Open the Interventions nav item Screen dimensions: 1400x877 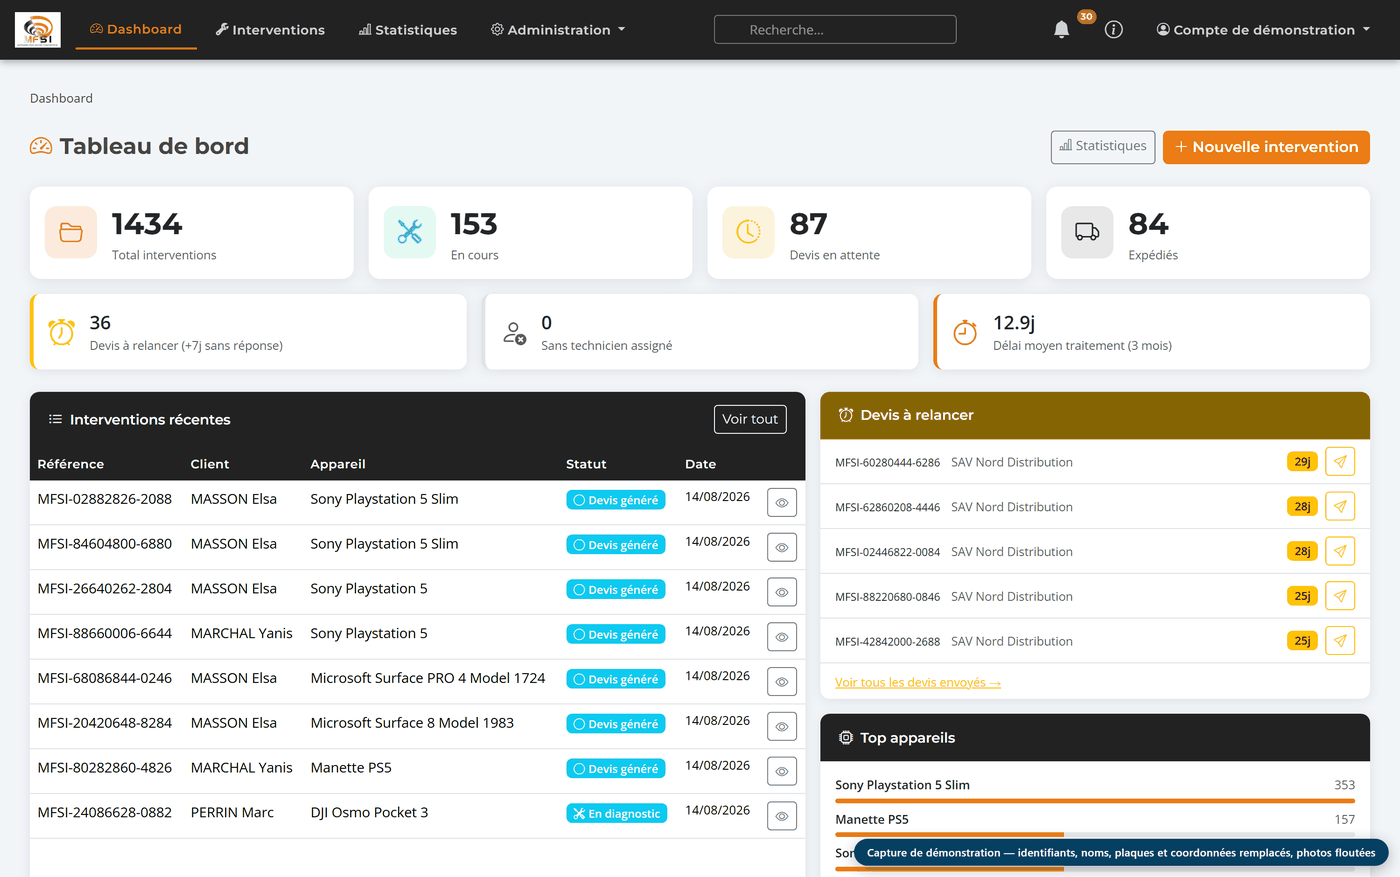tap(271, 30)
